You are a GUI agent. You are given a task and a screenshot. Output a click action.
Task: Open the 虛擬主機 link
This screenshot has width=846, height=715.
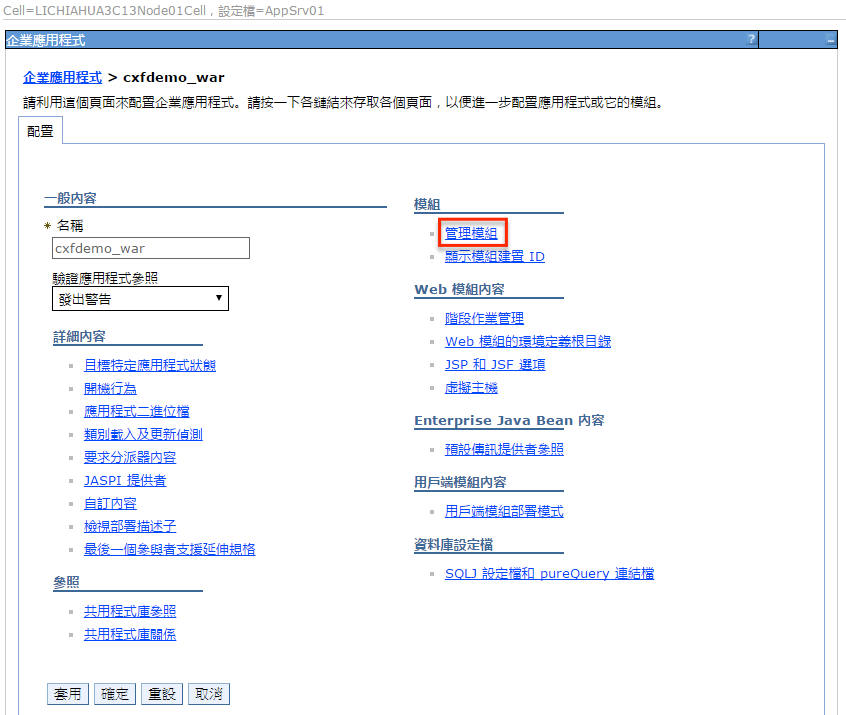471,388
